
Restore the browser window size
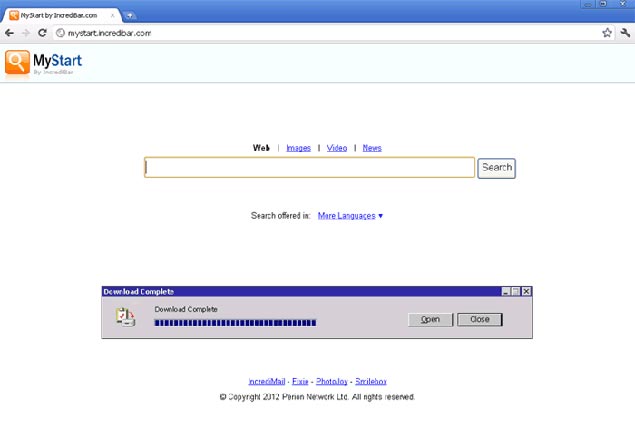pos(603,4)
